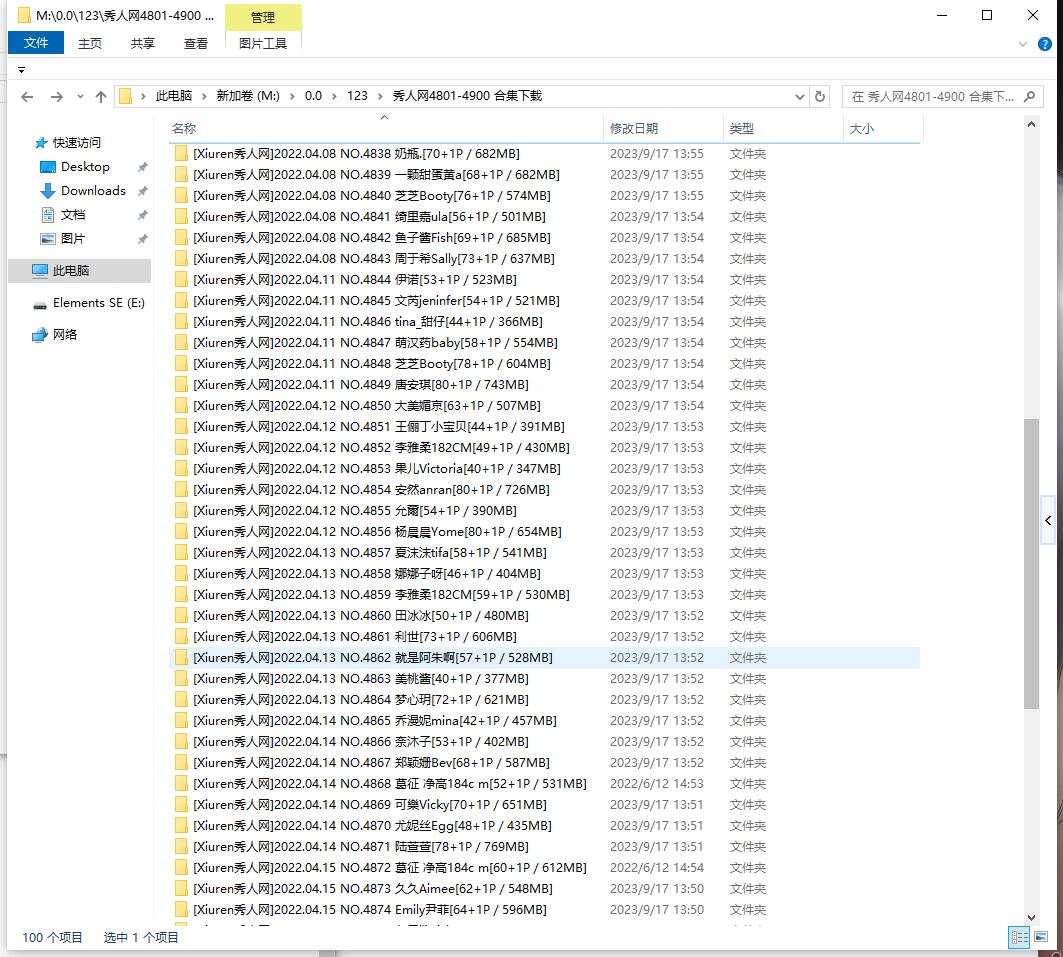Click the Back navigation arrow
The height and width of the screenshot is (957, 1063).
(x=27, y=97)
